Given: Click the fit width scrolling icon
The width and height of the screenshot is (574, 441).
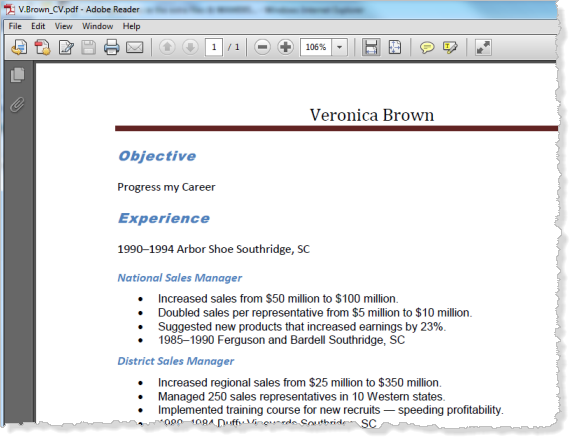Looking at the screenshot, I should 371,47.
